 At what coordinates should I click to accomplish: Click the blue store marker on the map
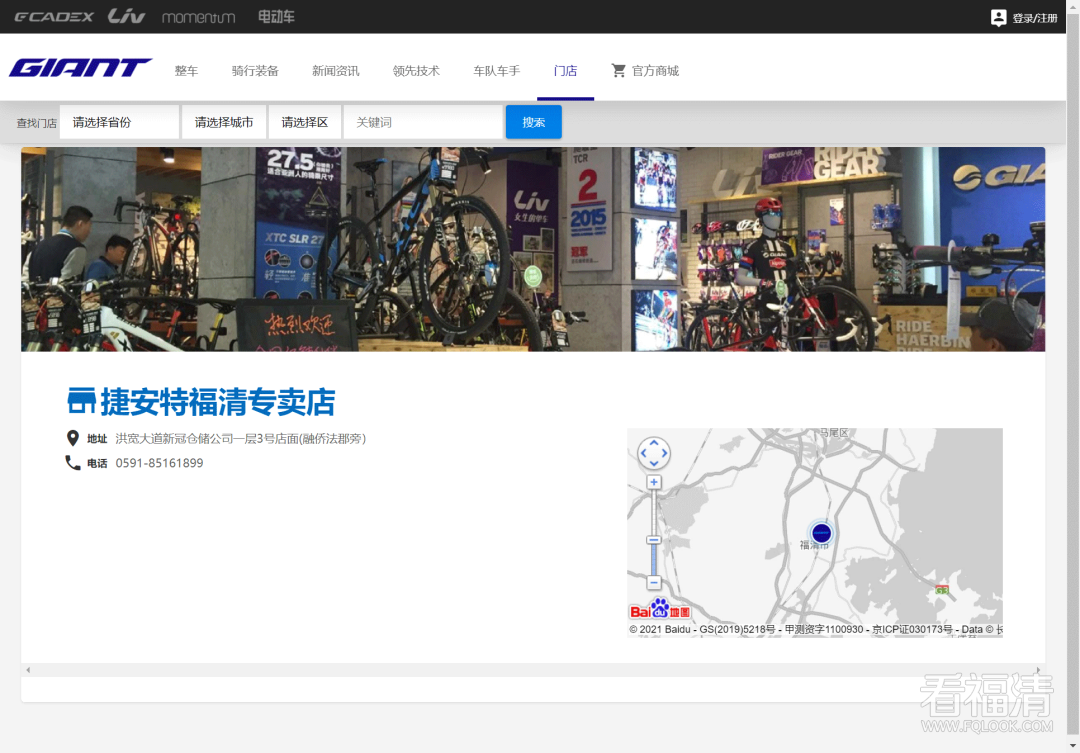[x=821, y=533]
